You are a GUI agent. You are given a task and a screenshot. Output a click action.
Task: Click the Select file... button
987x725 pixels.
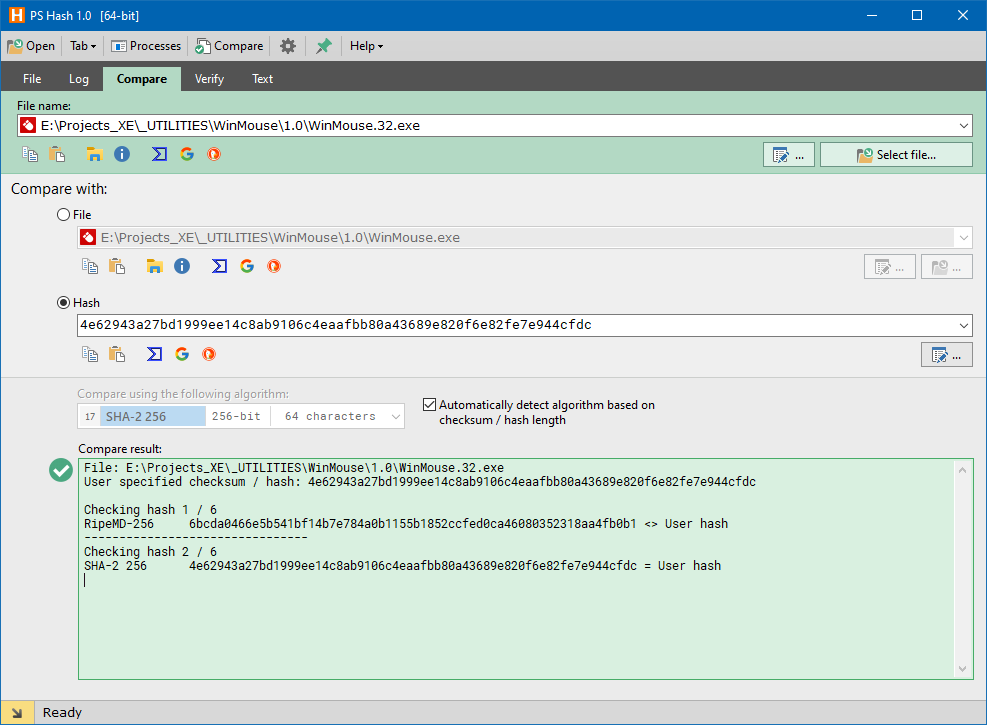click(896, 155)
